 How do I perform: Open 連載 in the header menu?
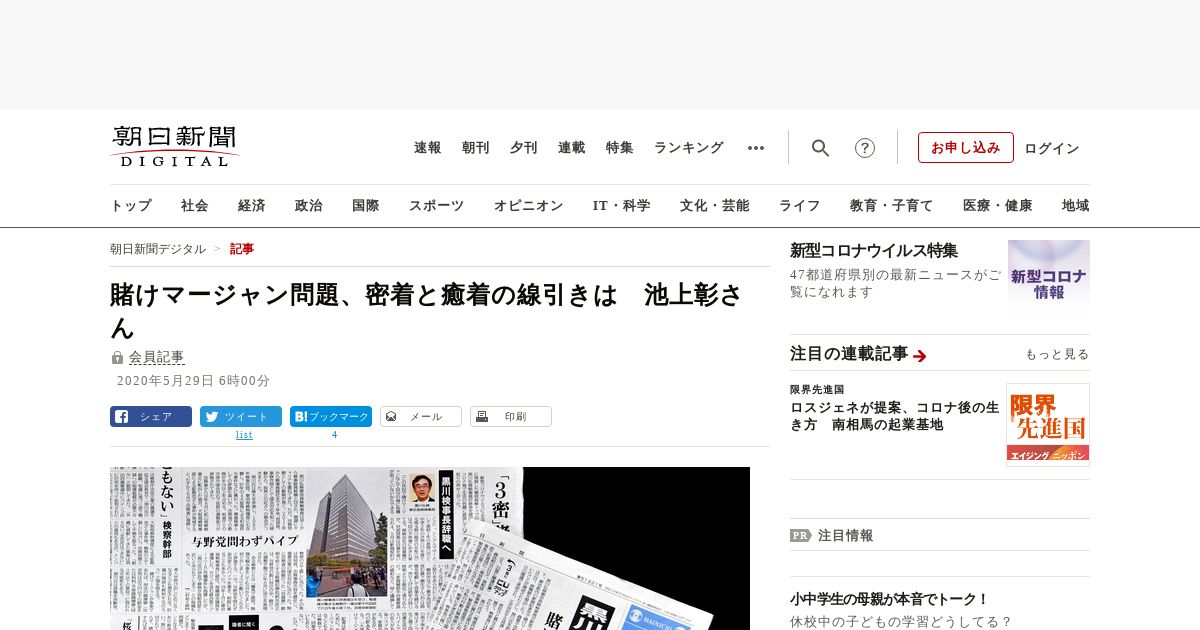572,148
